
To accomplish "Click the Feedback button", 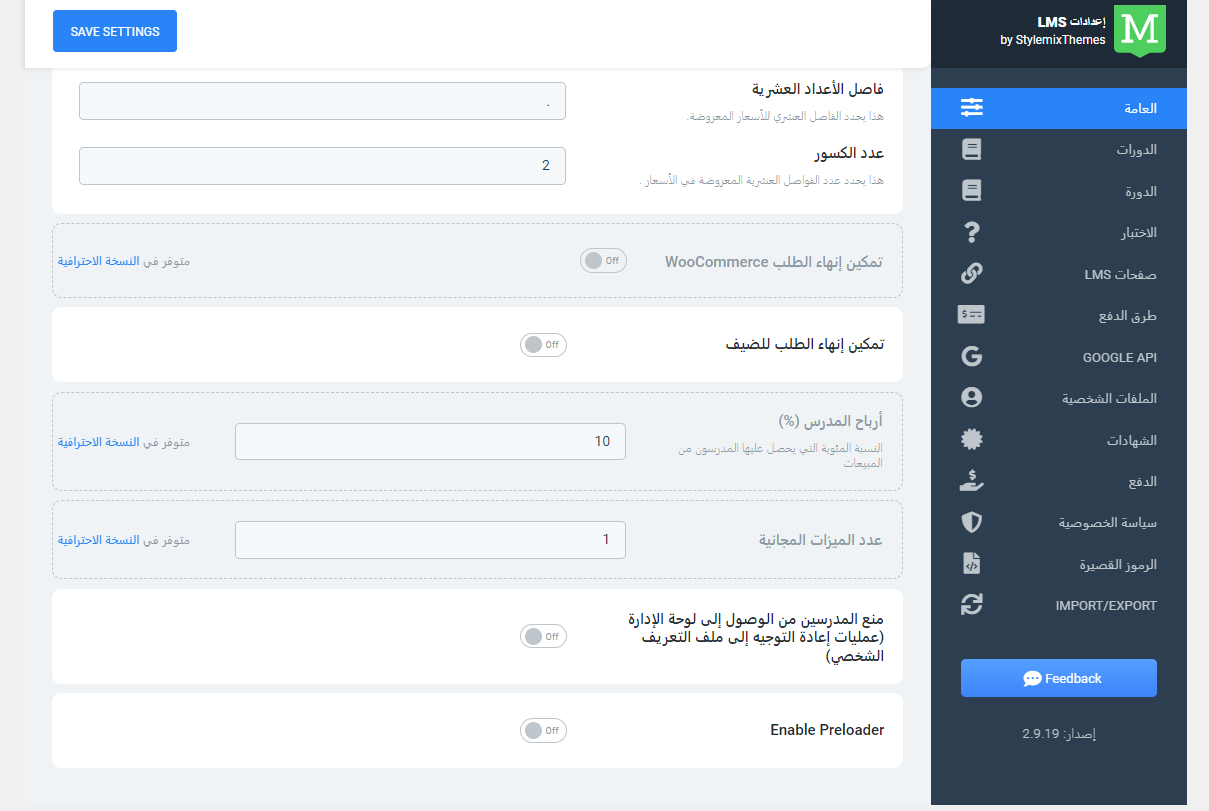I will pyautogui.click(x=1059, y=678).
